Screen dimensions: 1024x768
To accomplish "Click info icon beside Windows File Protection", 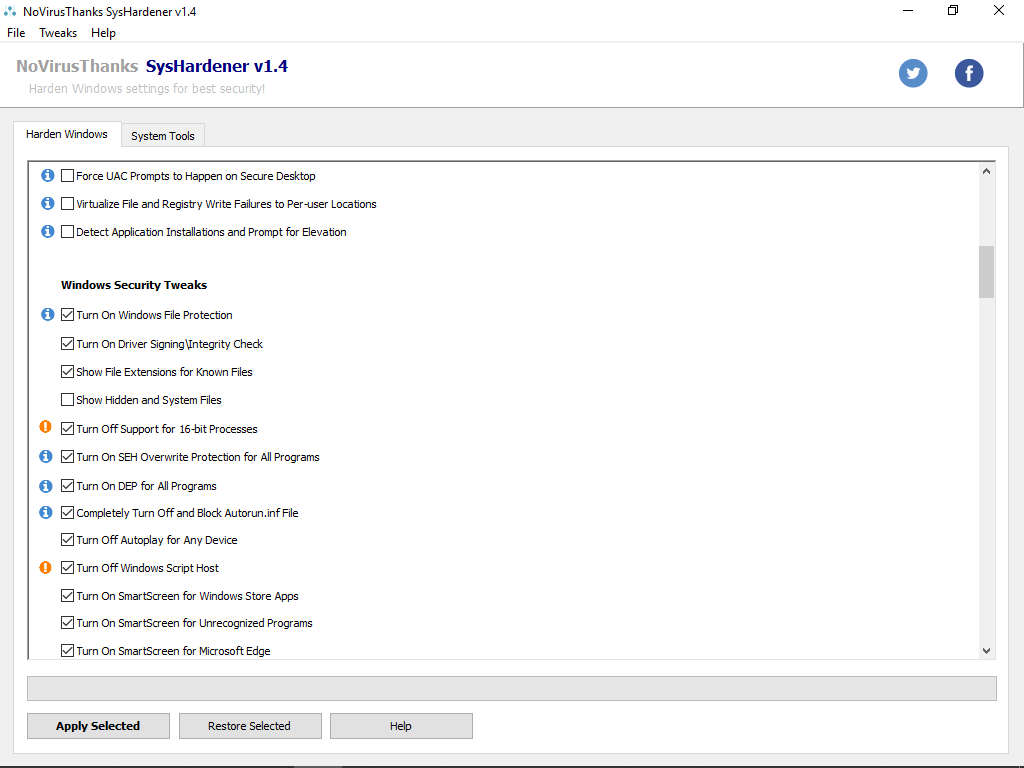I will pyautogui.click(x=48, y=314).
